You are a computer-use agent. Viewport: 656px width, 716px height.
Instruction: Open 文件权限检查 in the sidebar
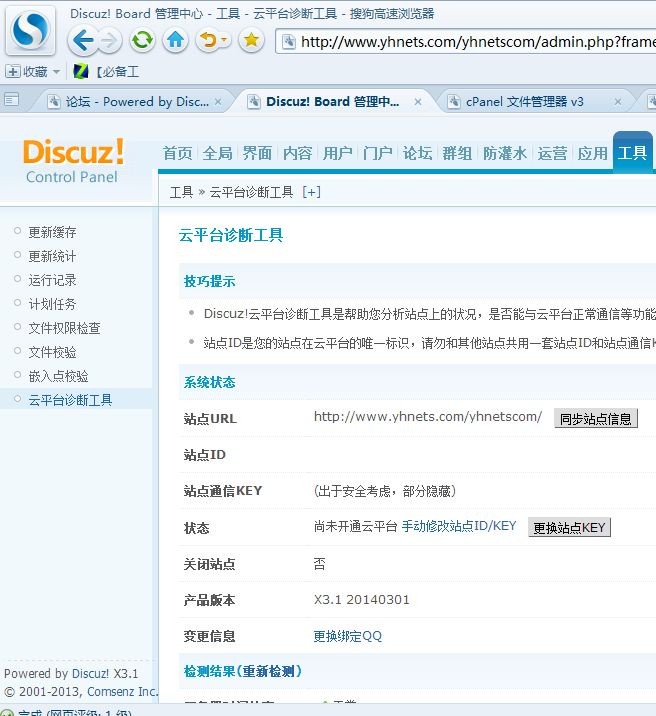[x=64, y=328]
